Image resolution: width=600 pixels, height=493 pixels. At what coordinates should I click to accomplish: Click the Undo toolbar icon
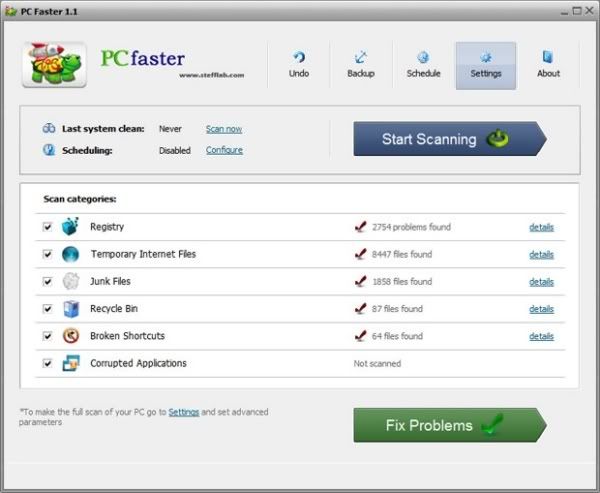tap(299, 57)
